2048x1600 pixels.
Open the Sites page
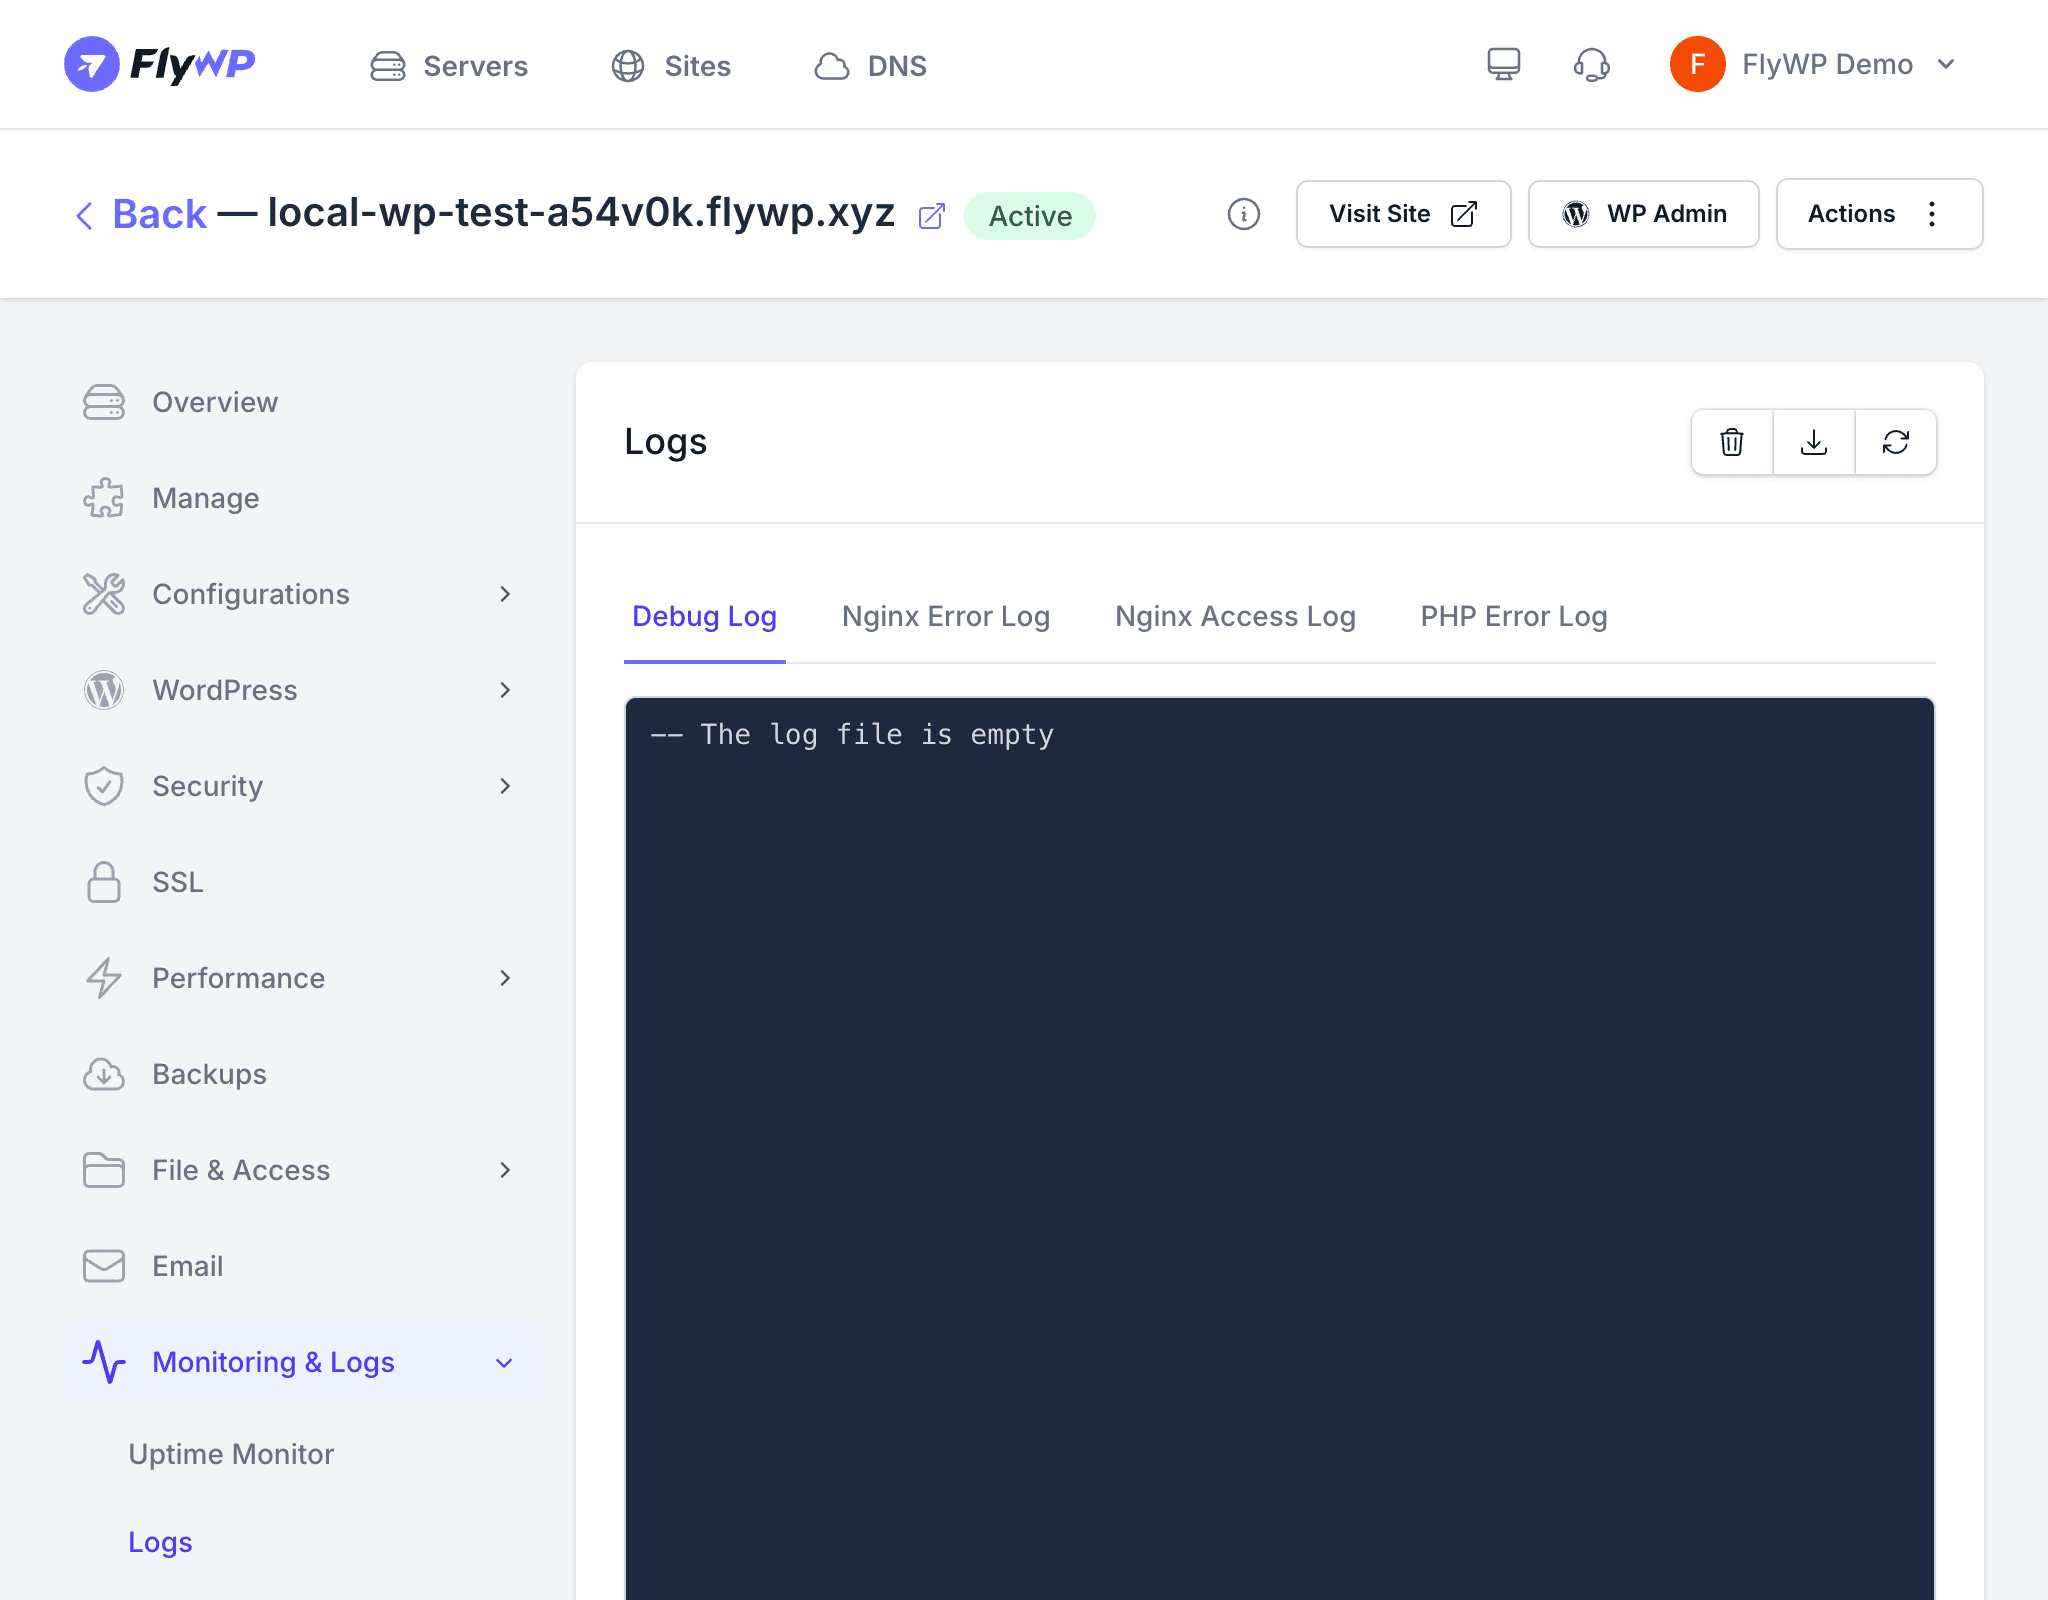pyautogui.click(x=670, y=66)
